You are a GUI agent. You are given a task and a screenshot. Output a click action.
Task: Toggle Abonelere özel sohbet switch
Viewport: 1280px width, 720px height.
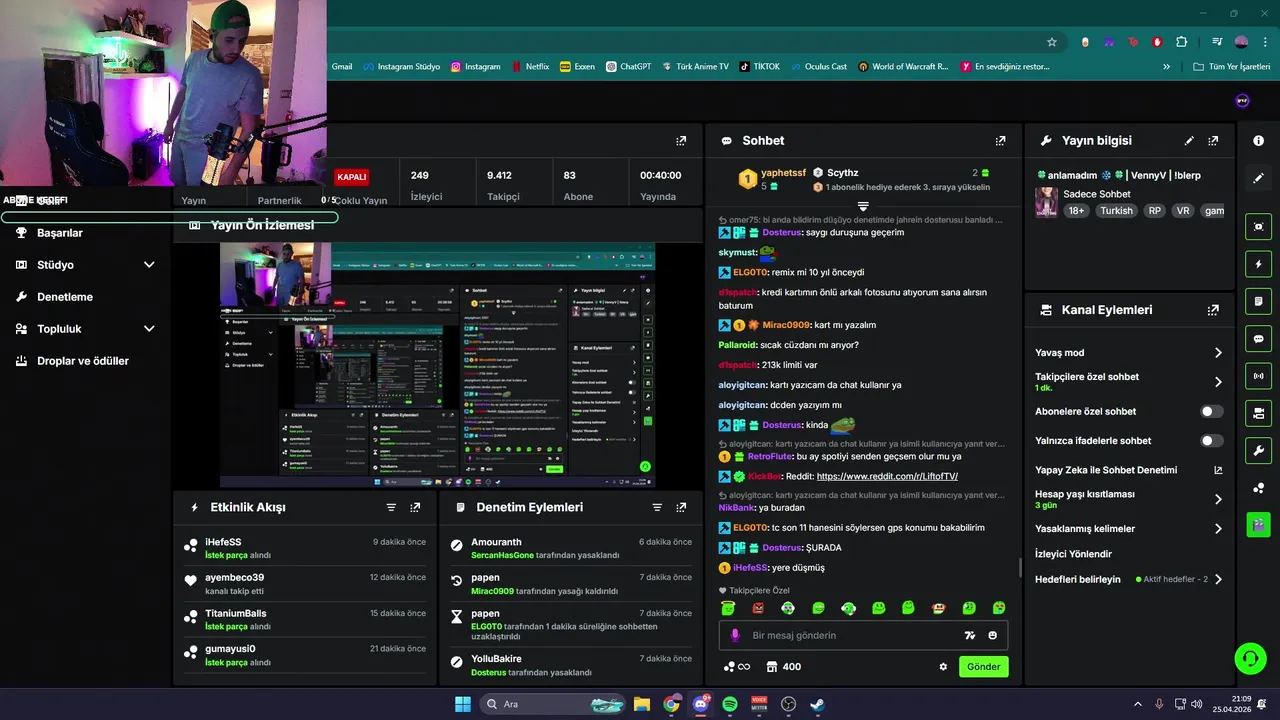[x=1211, y=411]
